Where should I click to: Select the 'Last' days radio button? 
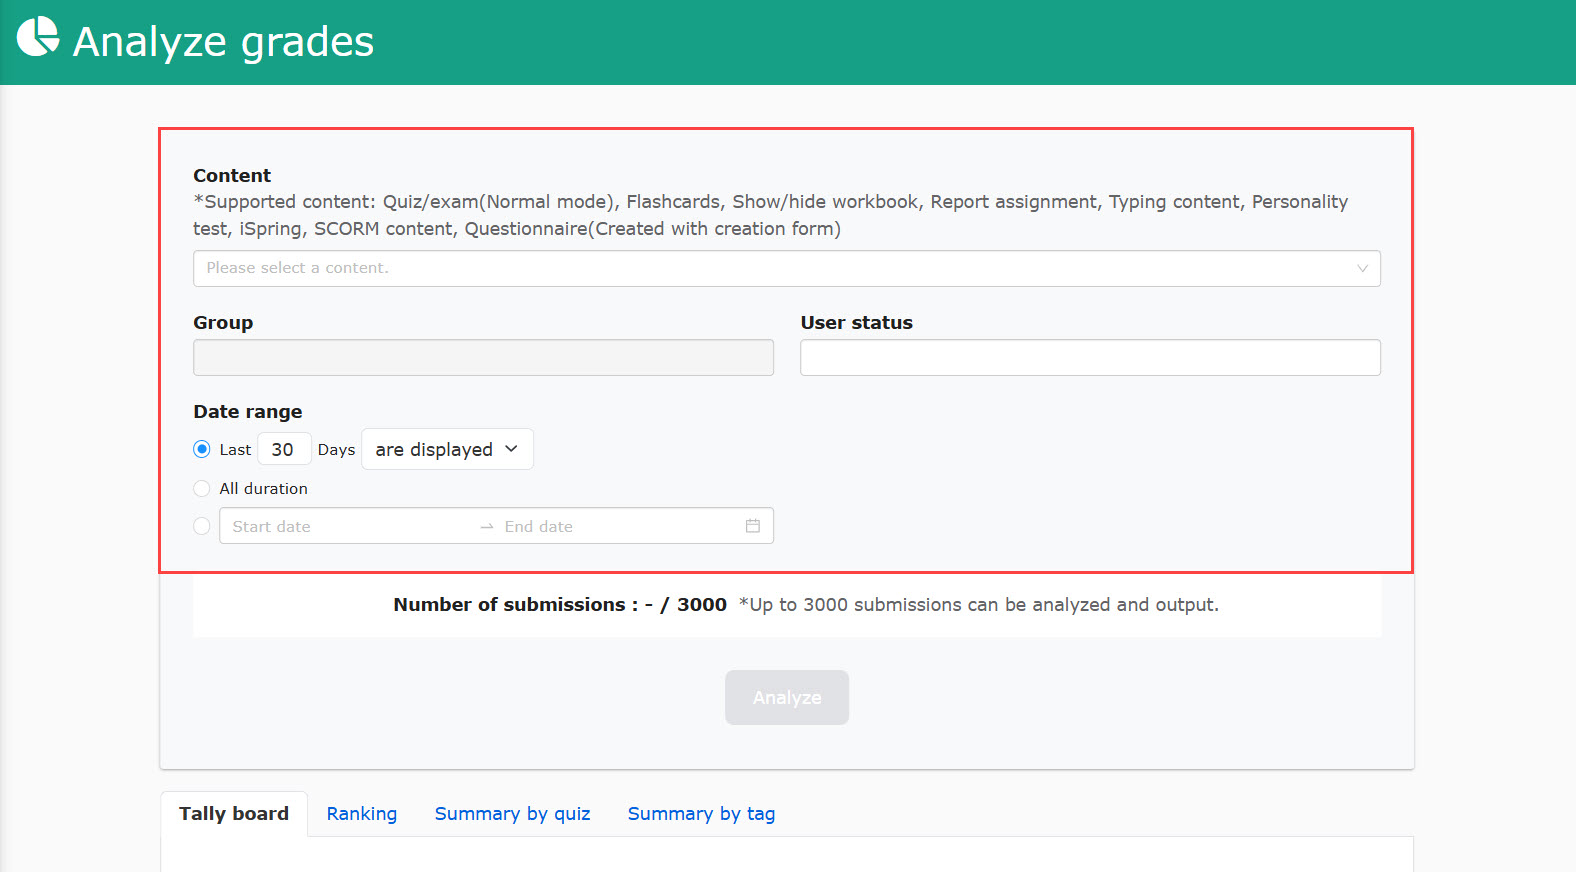[202, 449]
